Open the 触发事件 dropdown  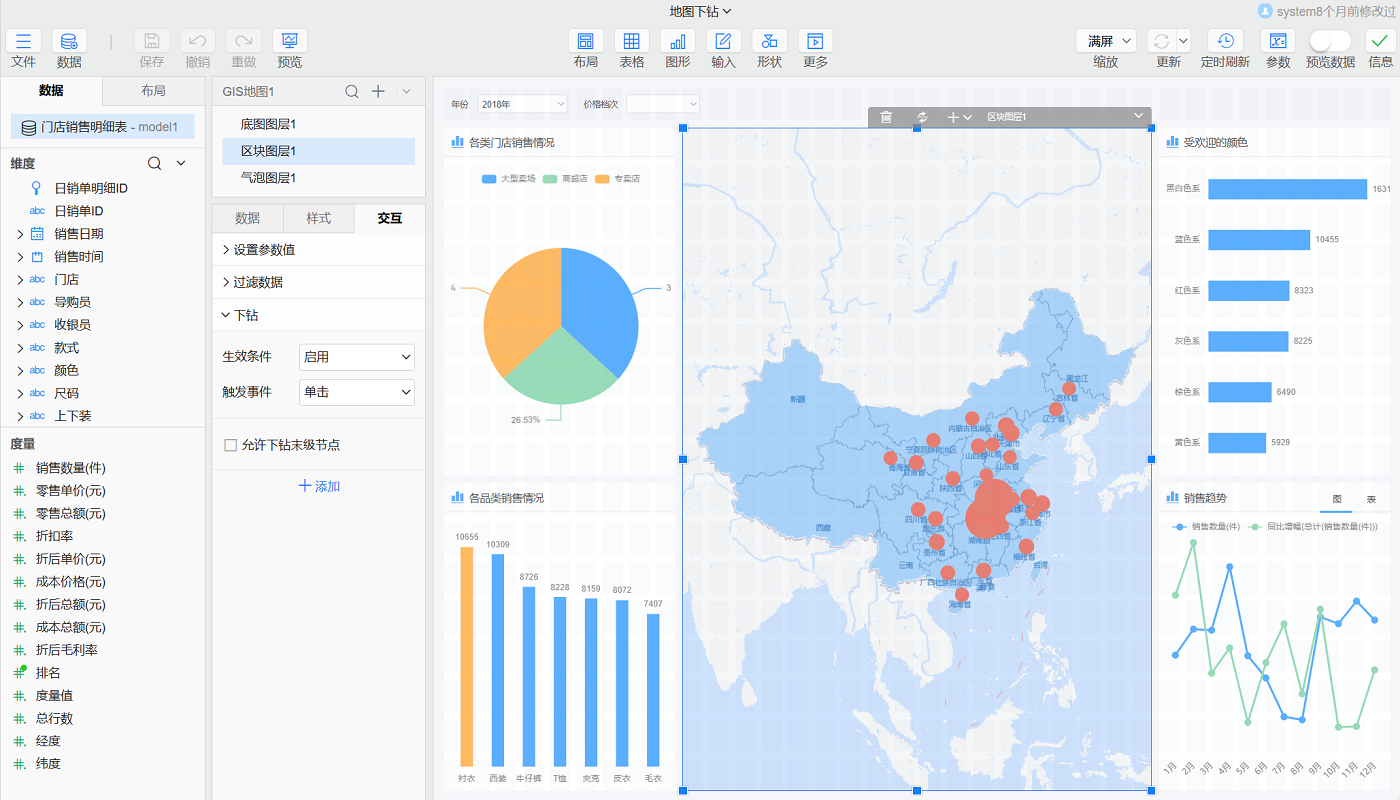click(356, 392)
